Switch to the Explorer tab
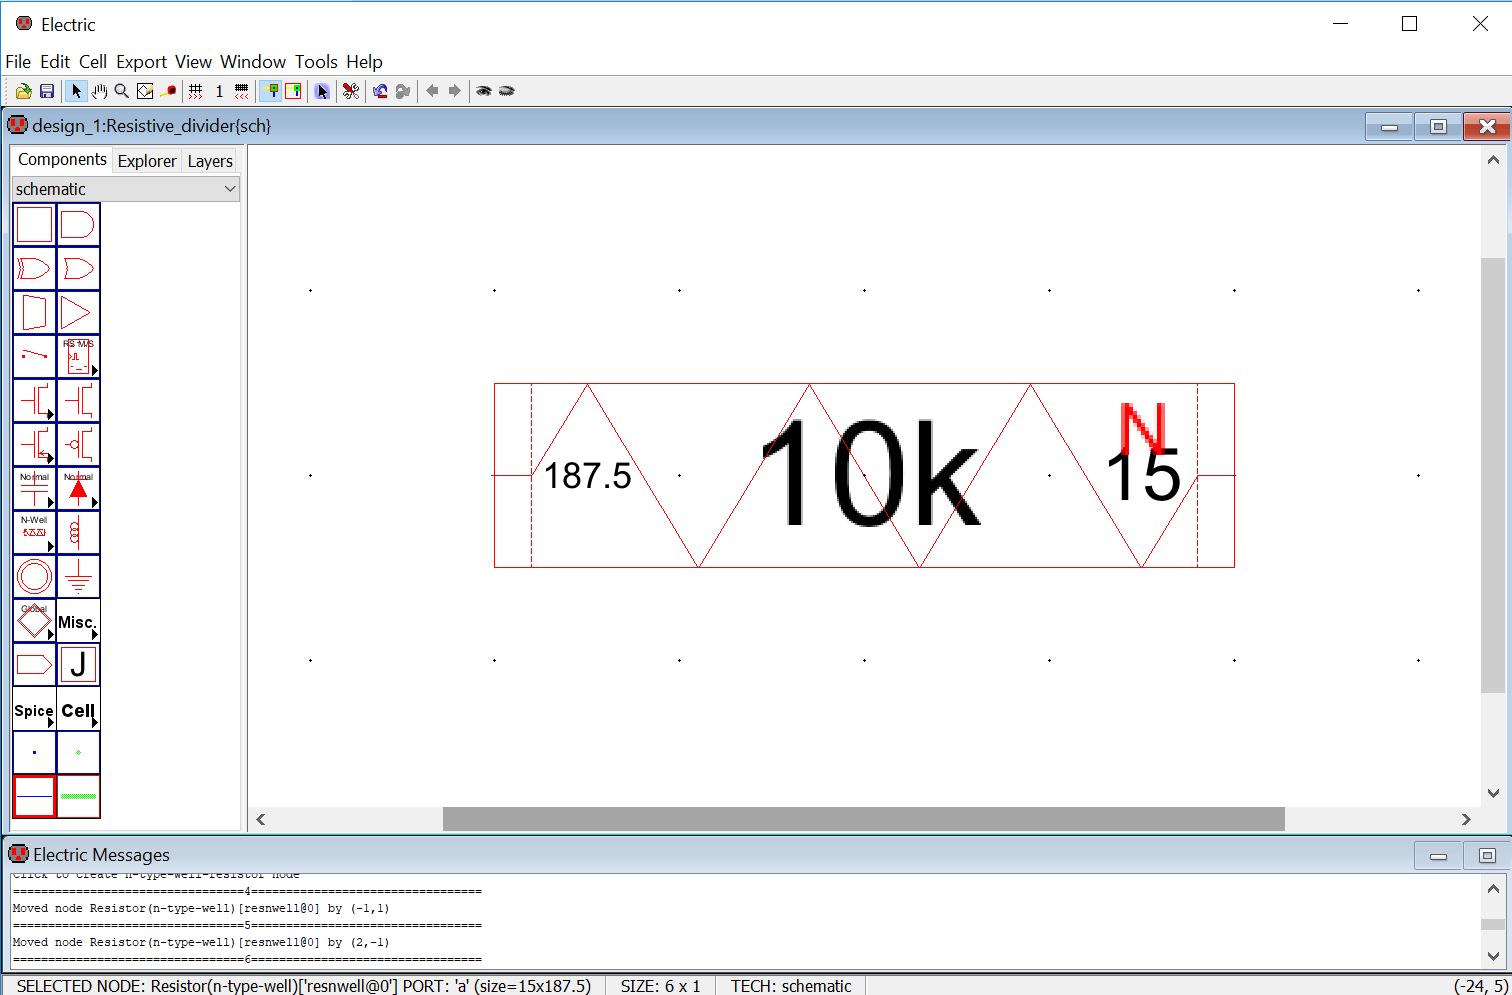 click(x=147, y=161)
